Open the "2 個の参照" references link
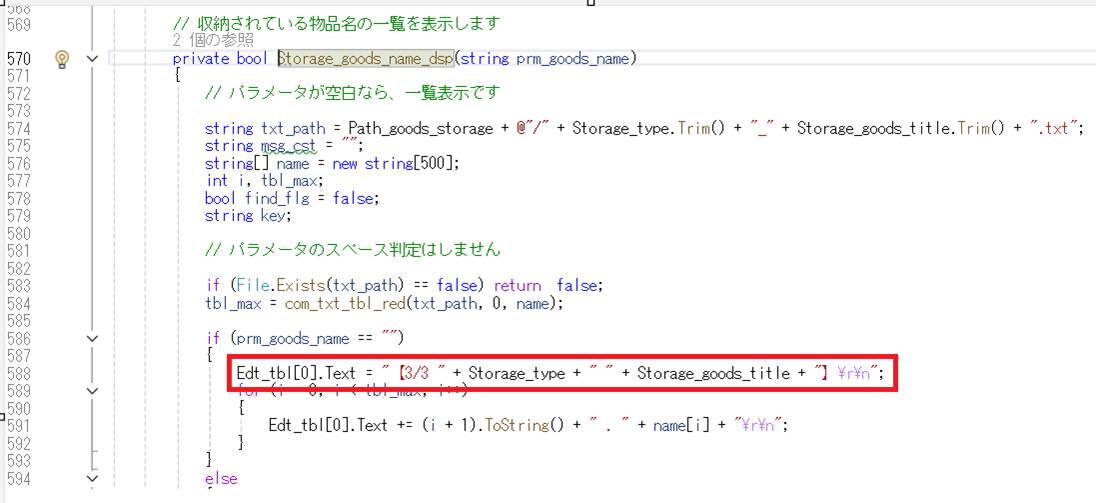The width and height of the screenshot is (1096, 503). click(x=213, y=41)
